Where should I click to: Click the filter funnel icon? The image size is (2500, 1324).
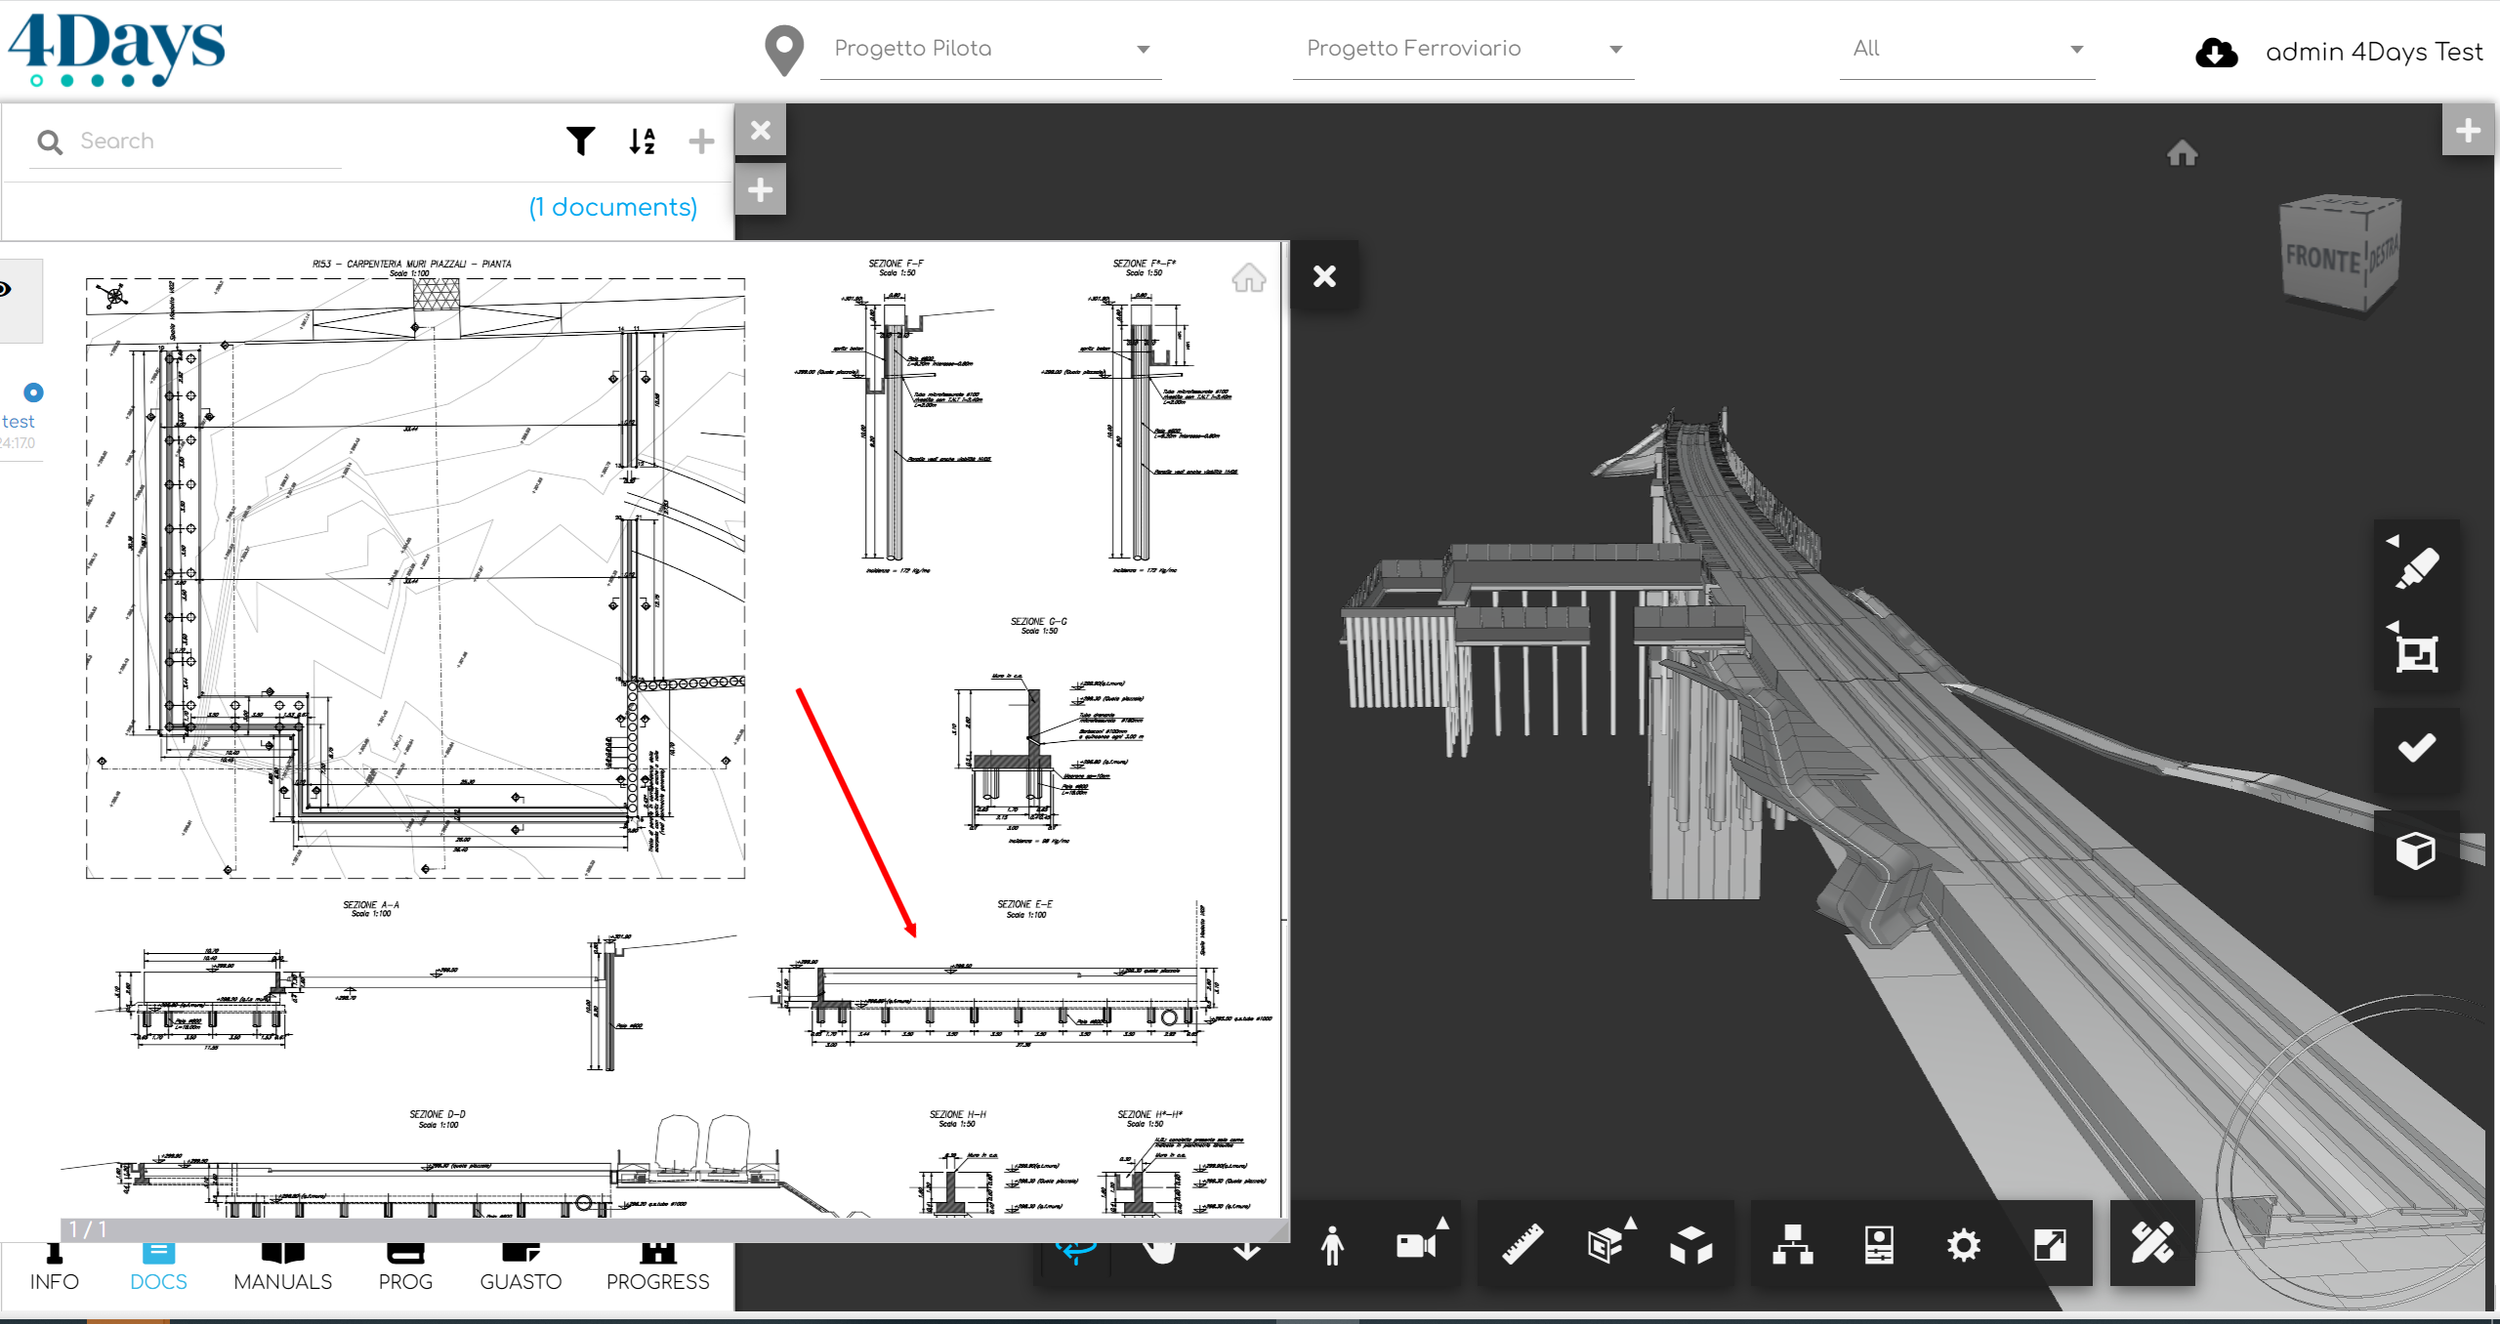[x=580, y=141]
